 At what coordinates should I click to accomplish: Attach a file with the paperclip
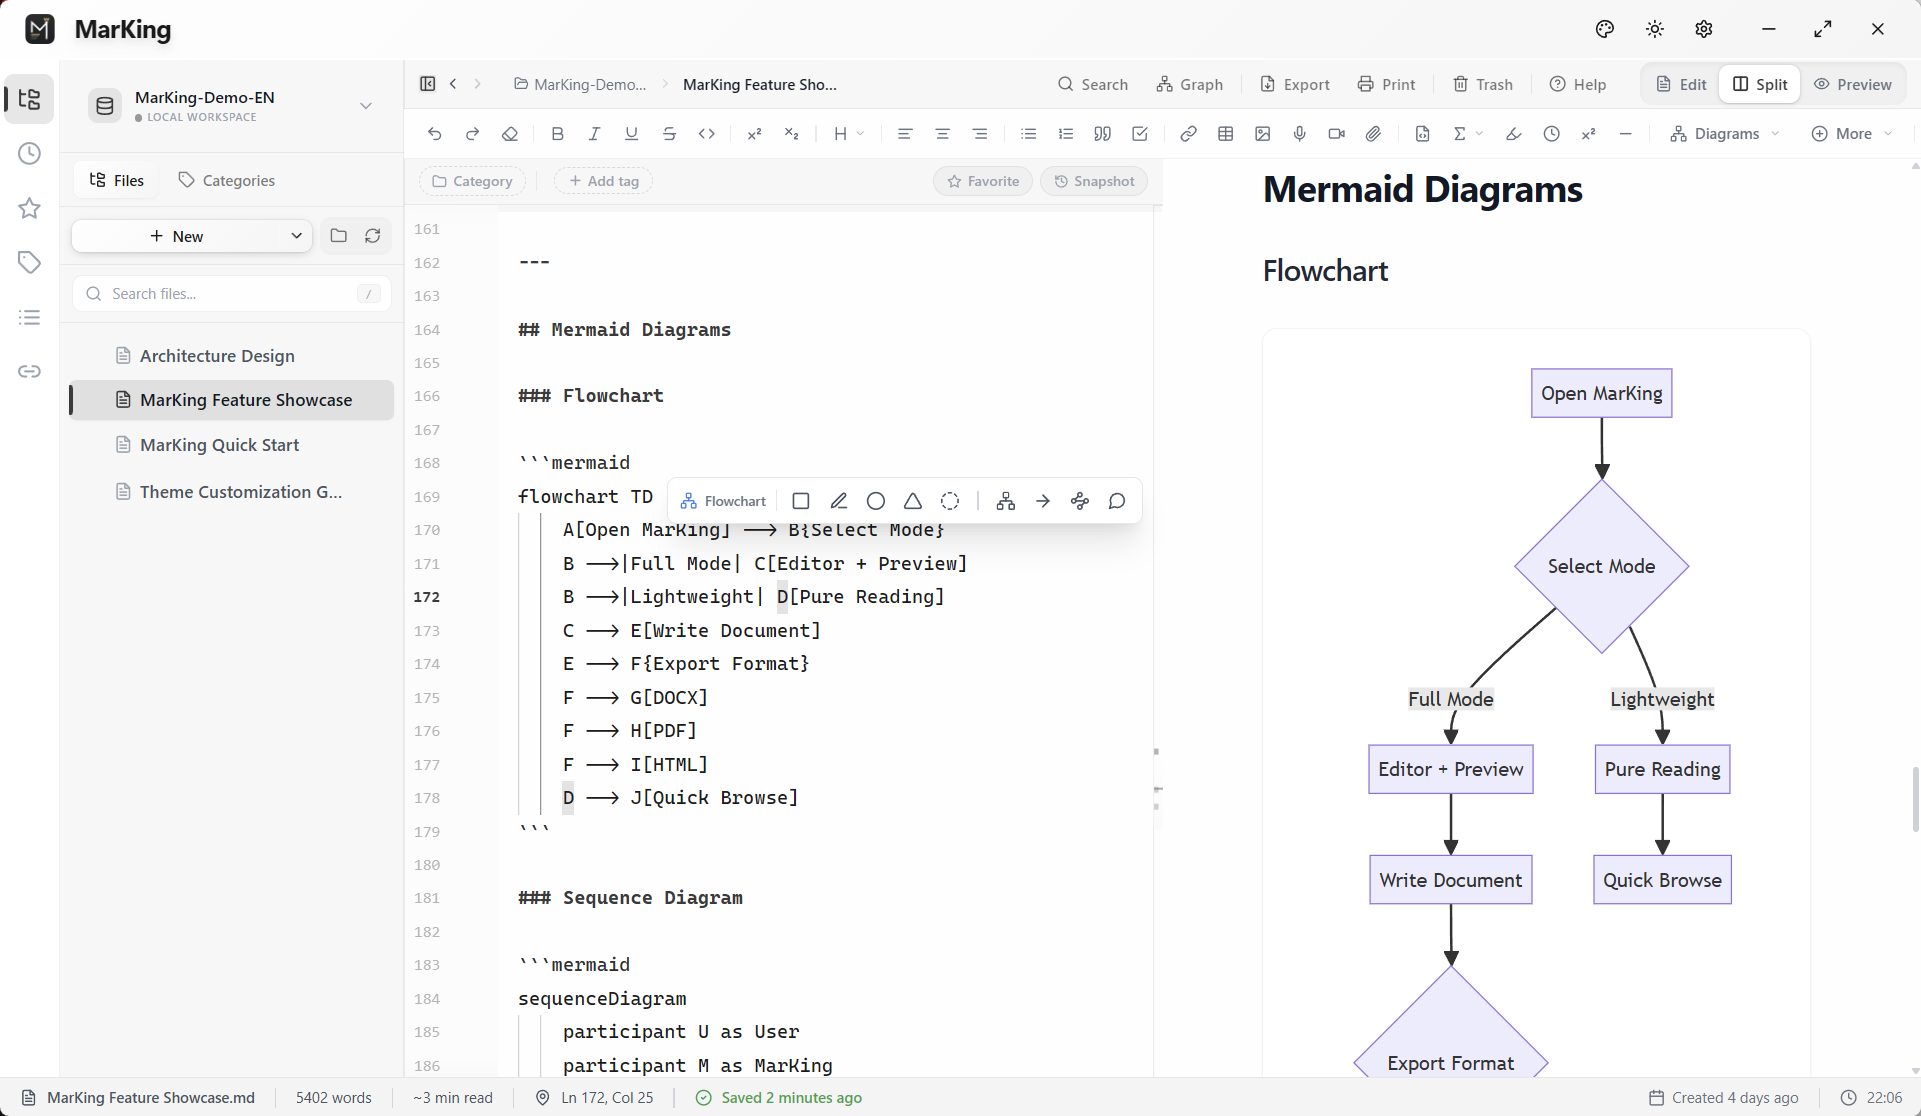click(x=1374, y=134)
